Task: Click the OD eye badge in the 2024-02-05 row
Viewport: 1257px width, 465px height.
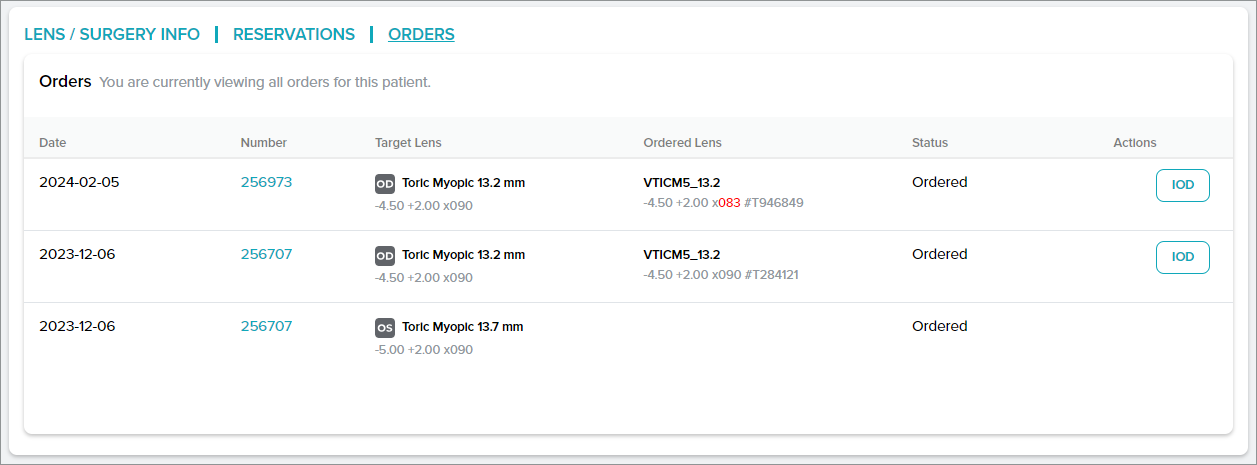Action: [x=385, y=184]
